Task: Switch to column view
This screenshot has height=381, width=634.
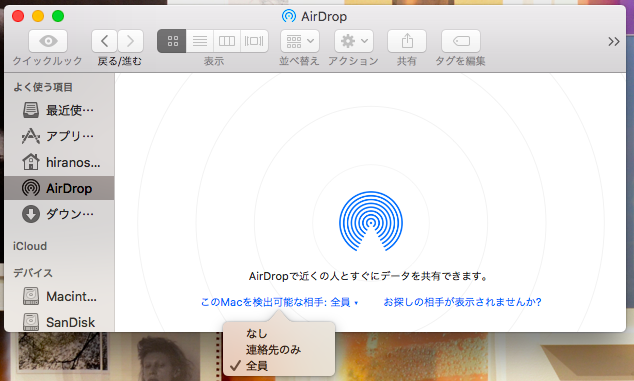Action: tap(227, 41)
